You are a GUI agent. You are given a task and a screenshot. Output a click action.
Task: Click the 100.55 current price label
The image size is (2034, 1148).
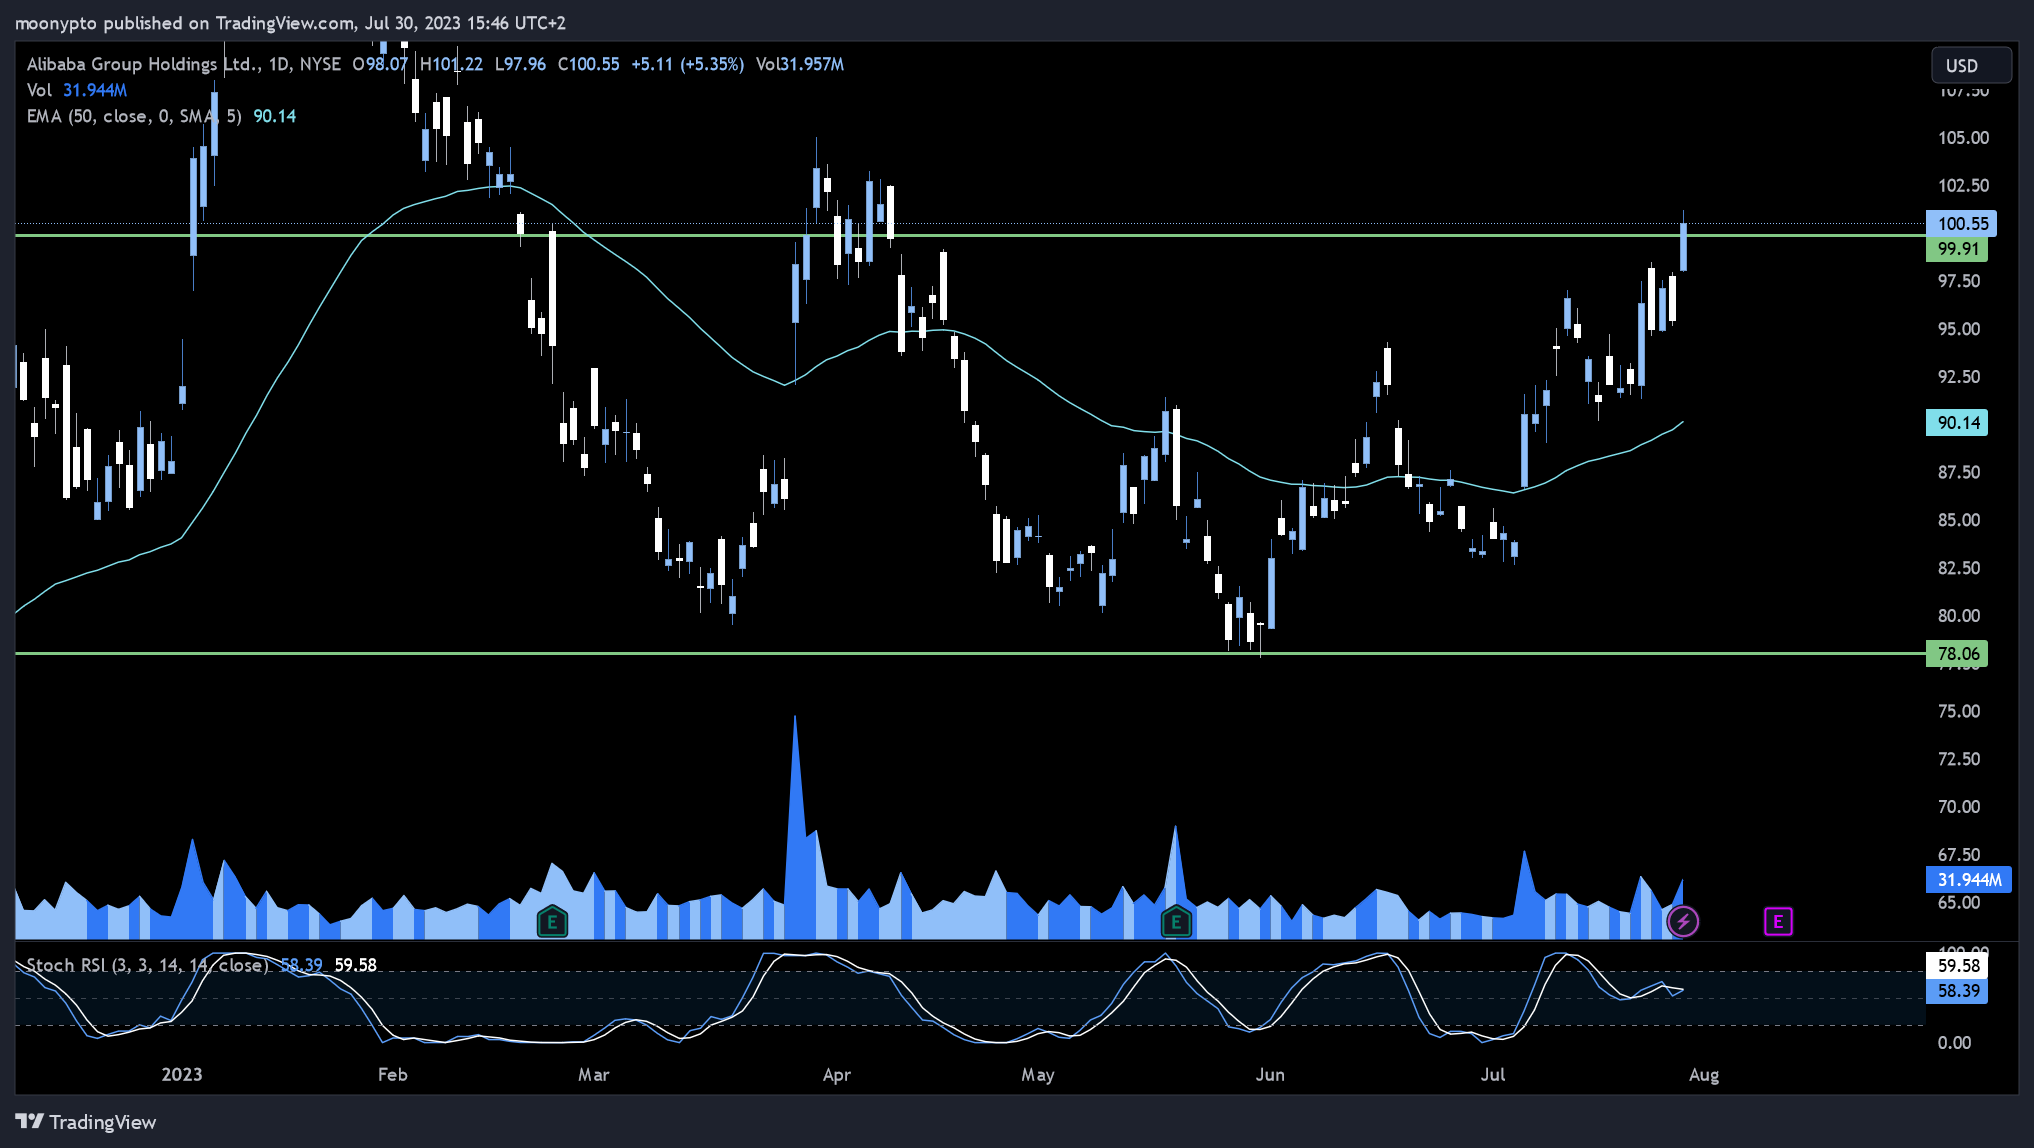pyautogui.click(x=1961, y=223)
